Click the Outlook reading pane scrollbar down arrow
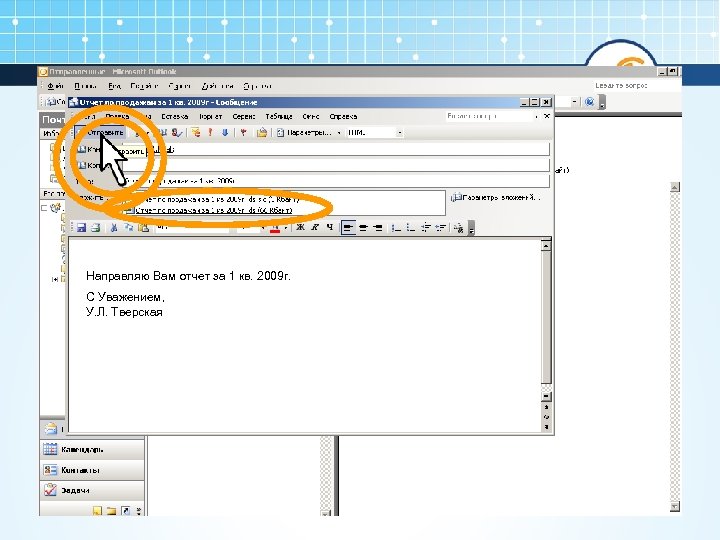Viewport: 720px width, 540px height. pos(675,506)
